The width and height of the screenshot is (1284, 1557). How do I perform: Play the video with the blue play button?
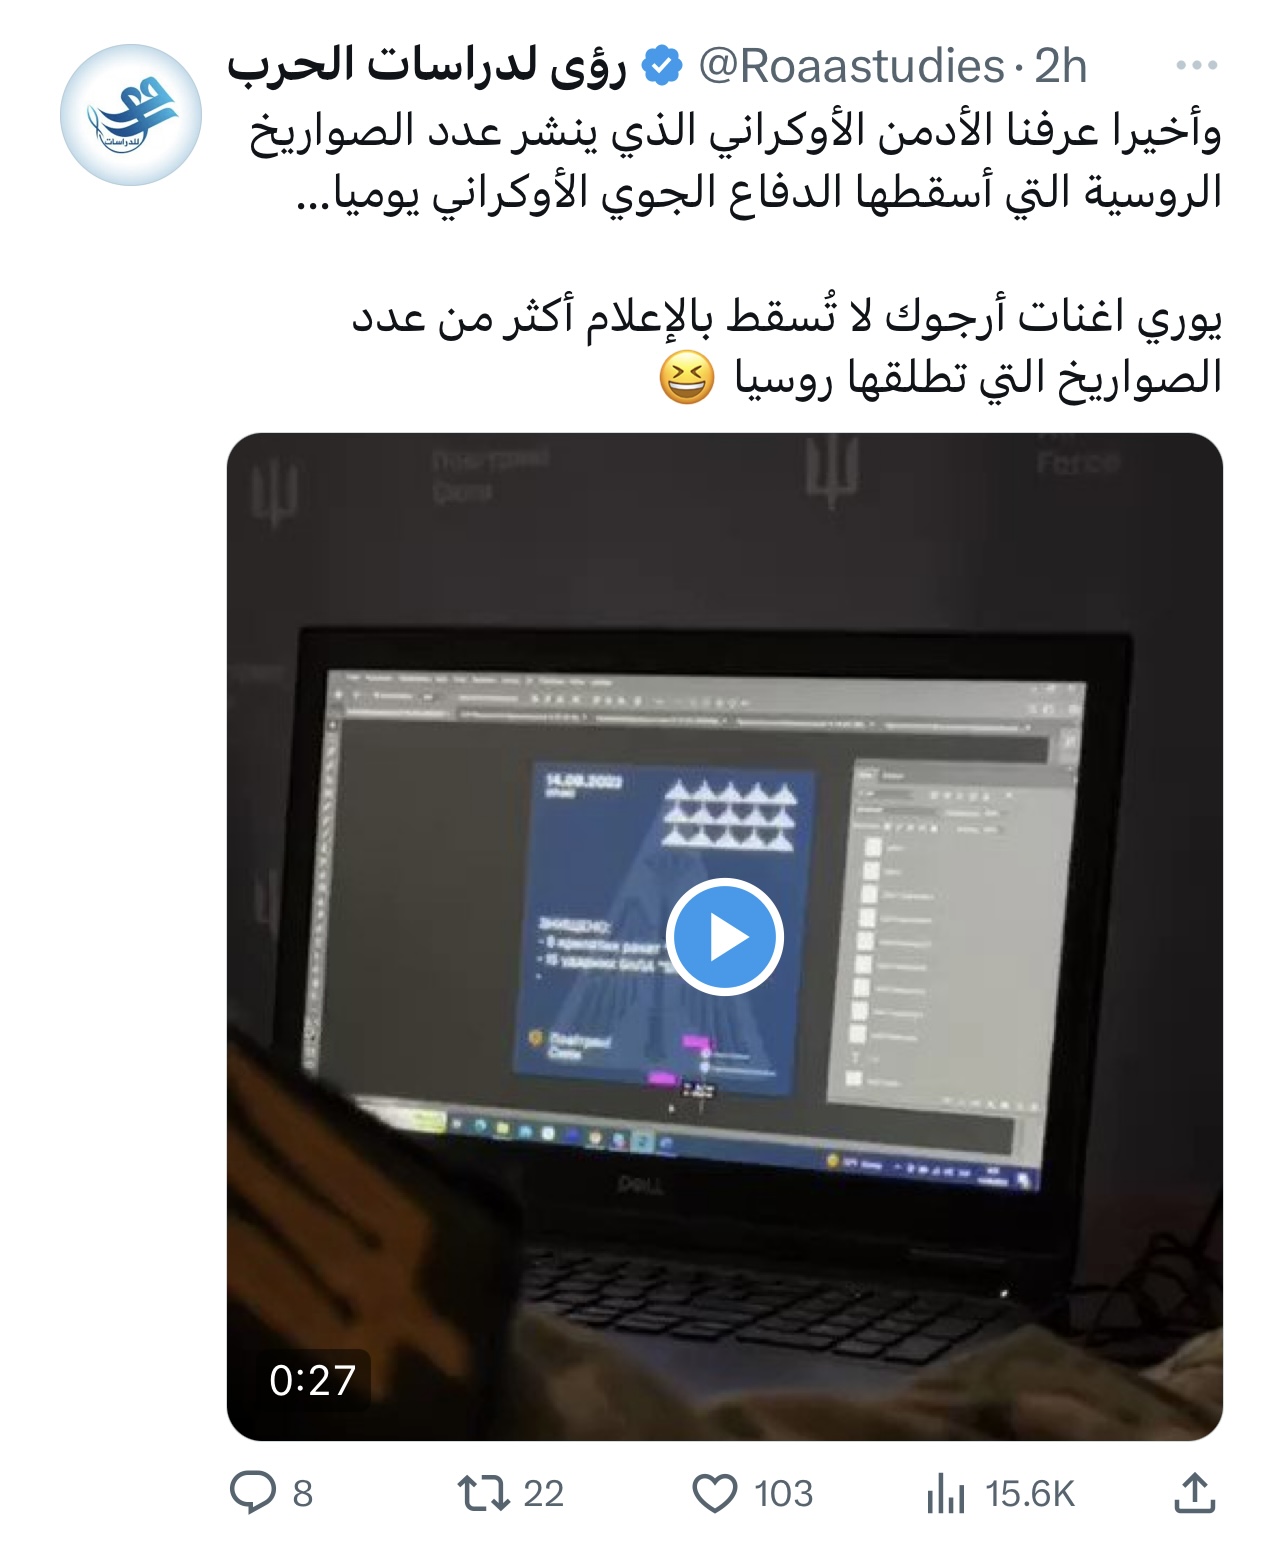(x=725, y=937)
